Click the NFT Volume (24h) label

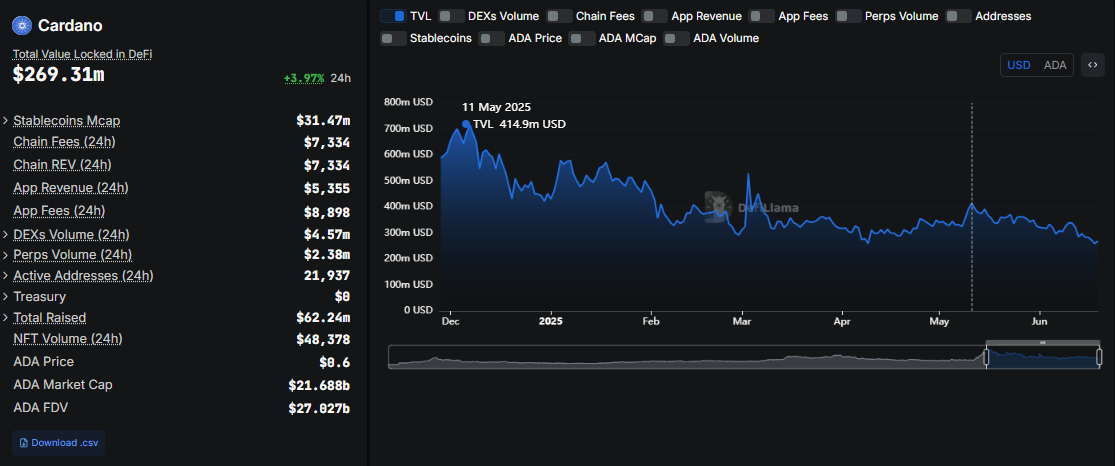coord(68,339)
